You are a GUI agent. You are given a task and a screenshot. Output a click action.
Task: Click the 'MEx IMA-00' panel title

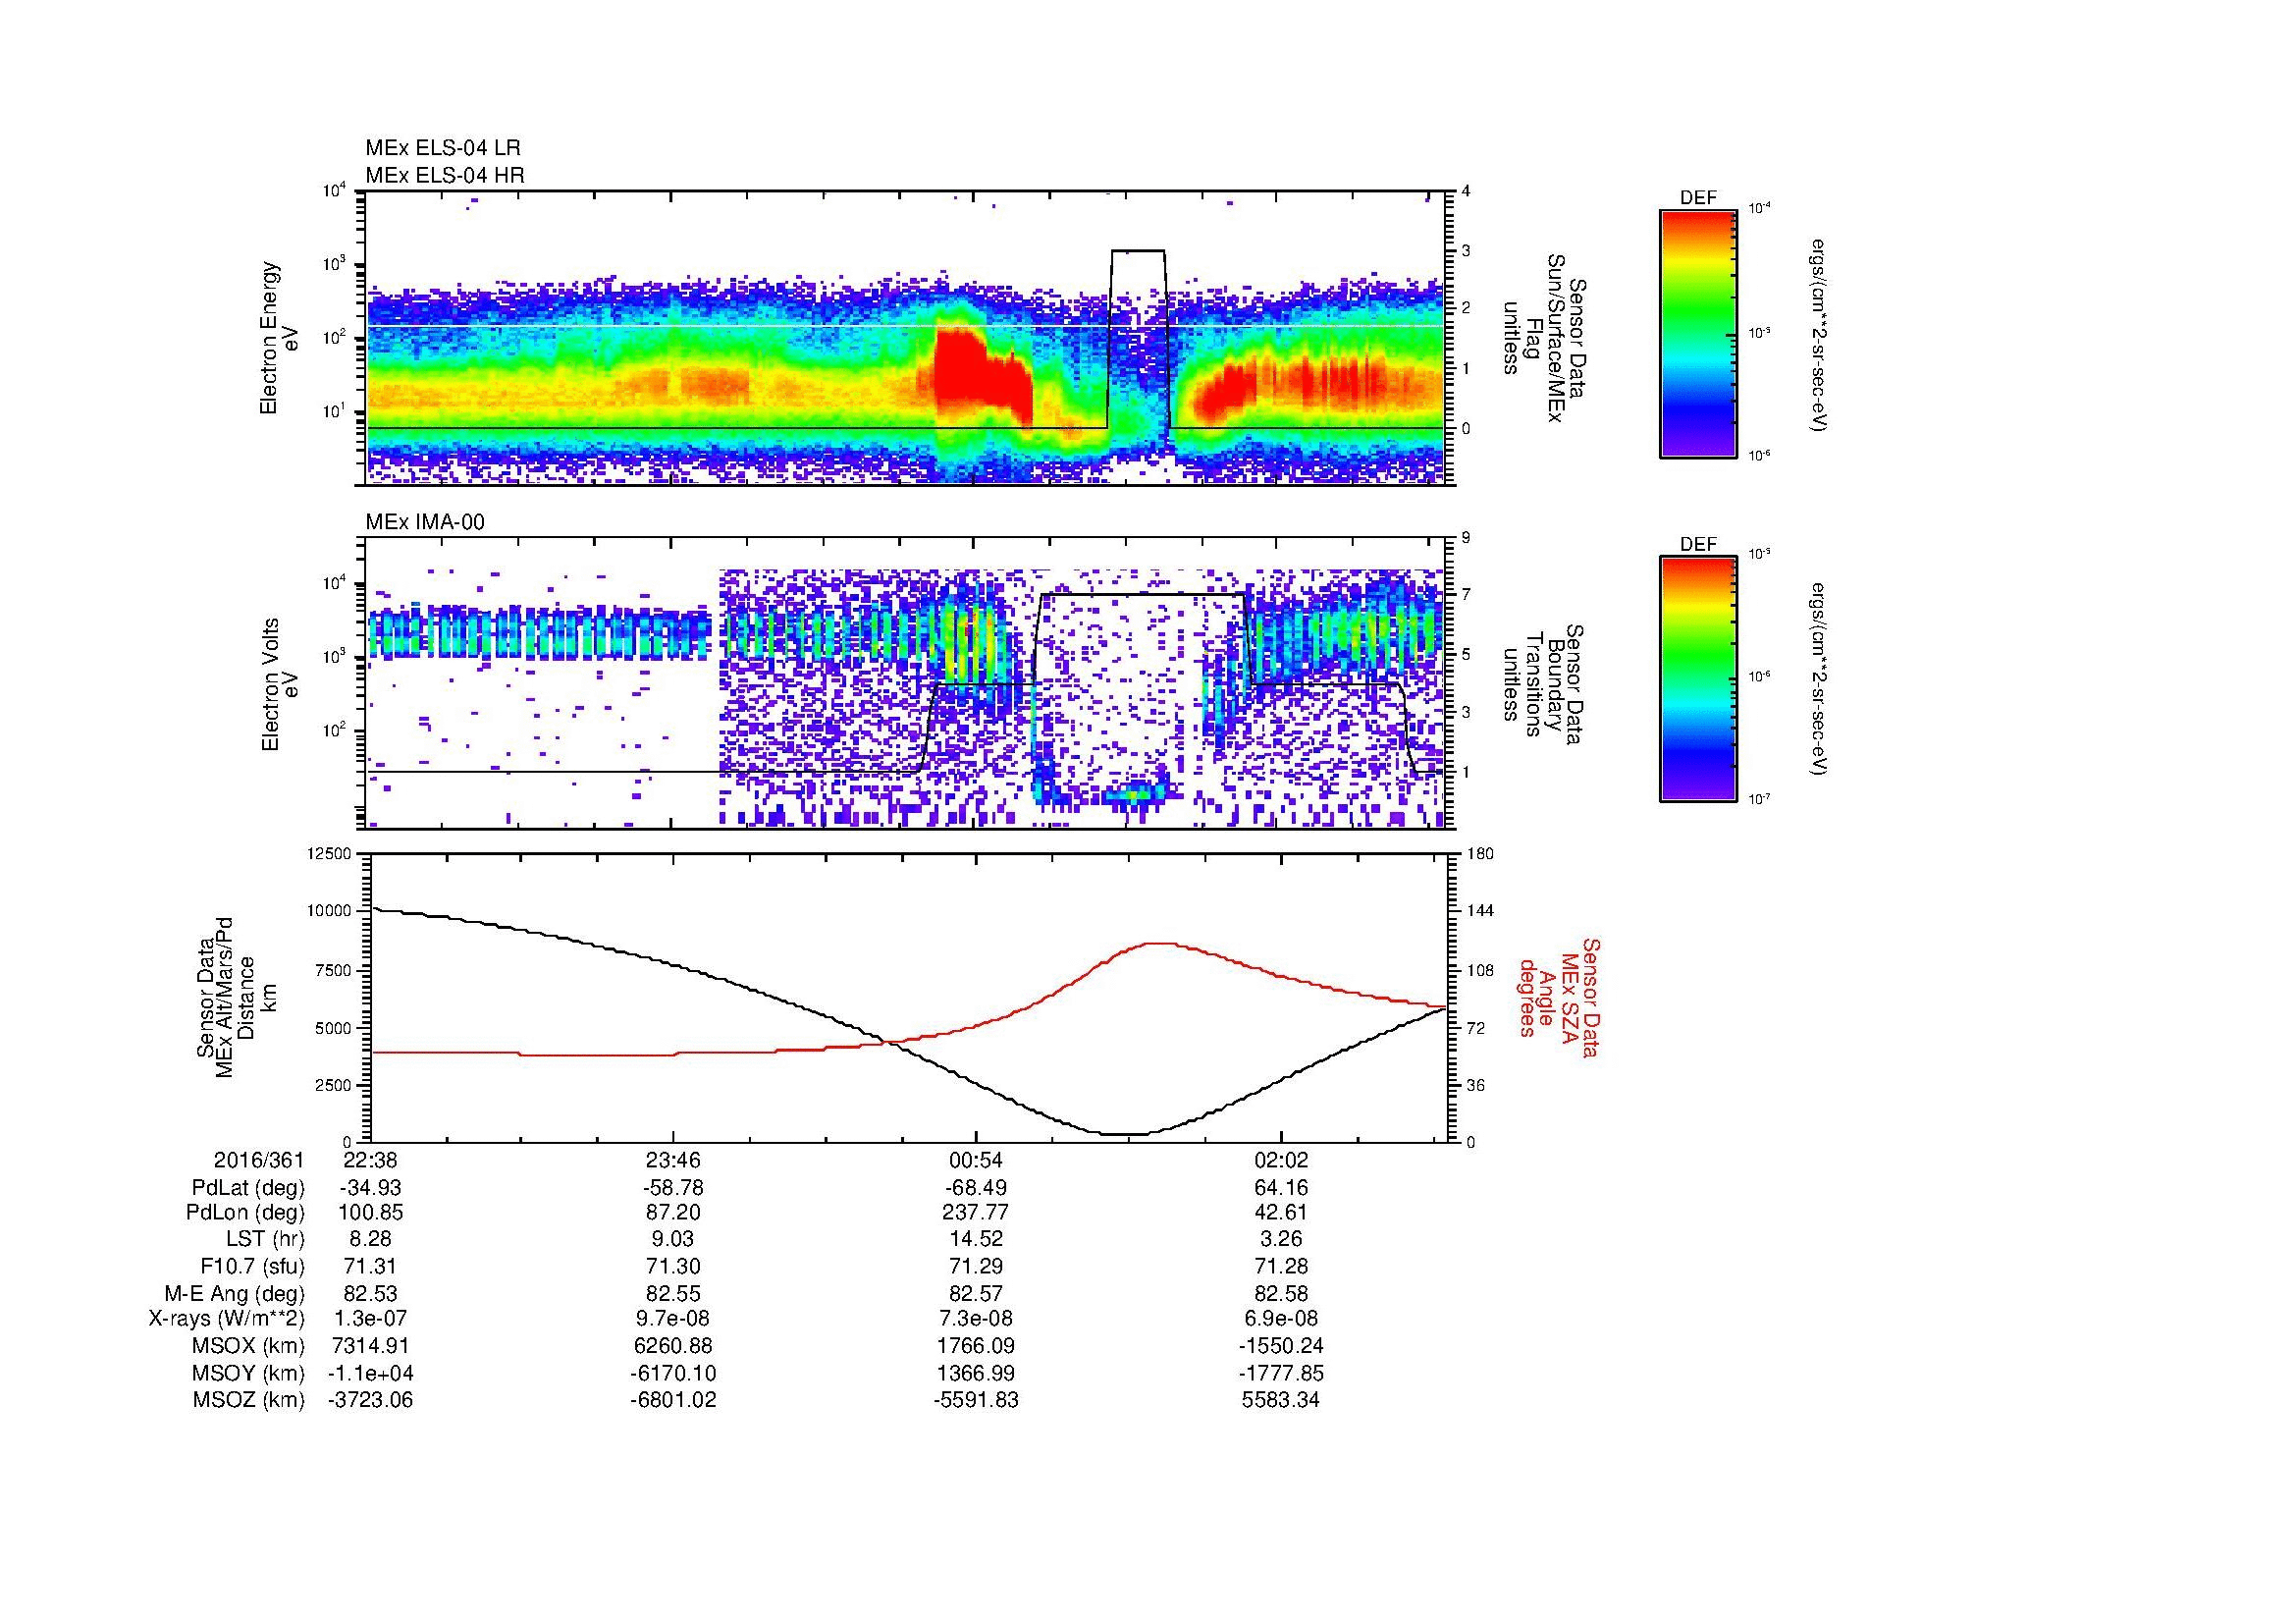425,522
